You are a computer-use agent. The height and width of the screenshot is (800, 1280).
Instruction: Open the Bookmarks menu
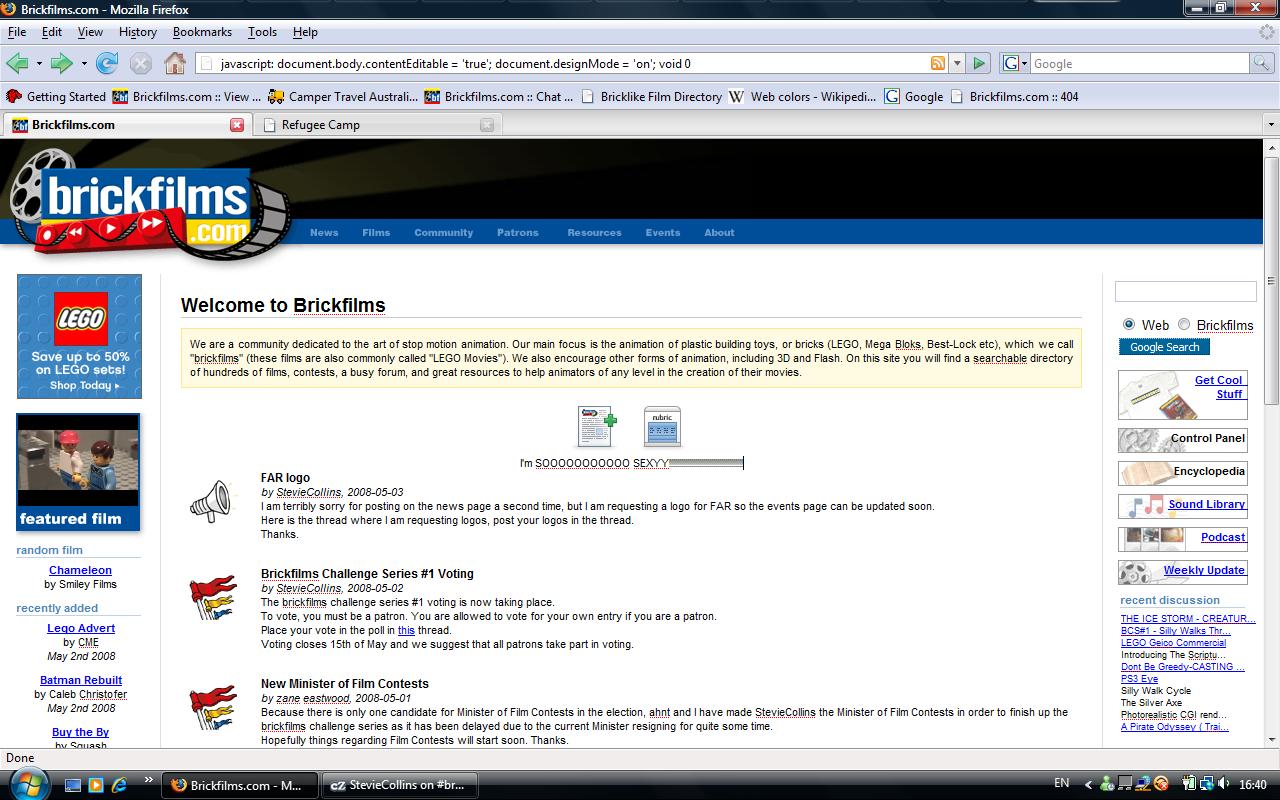pos(202,32)
